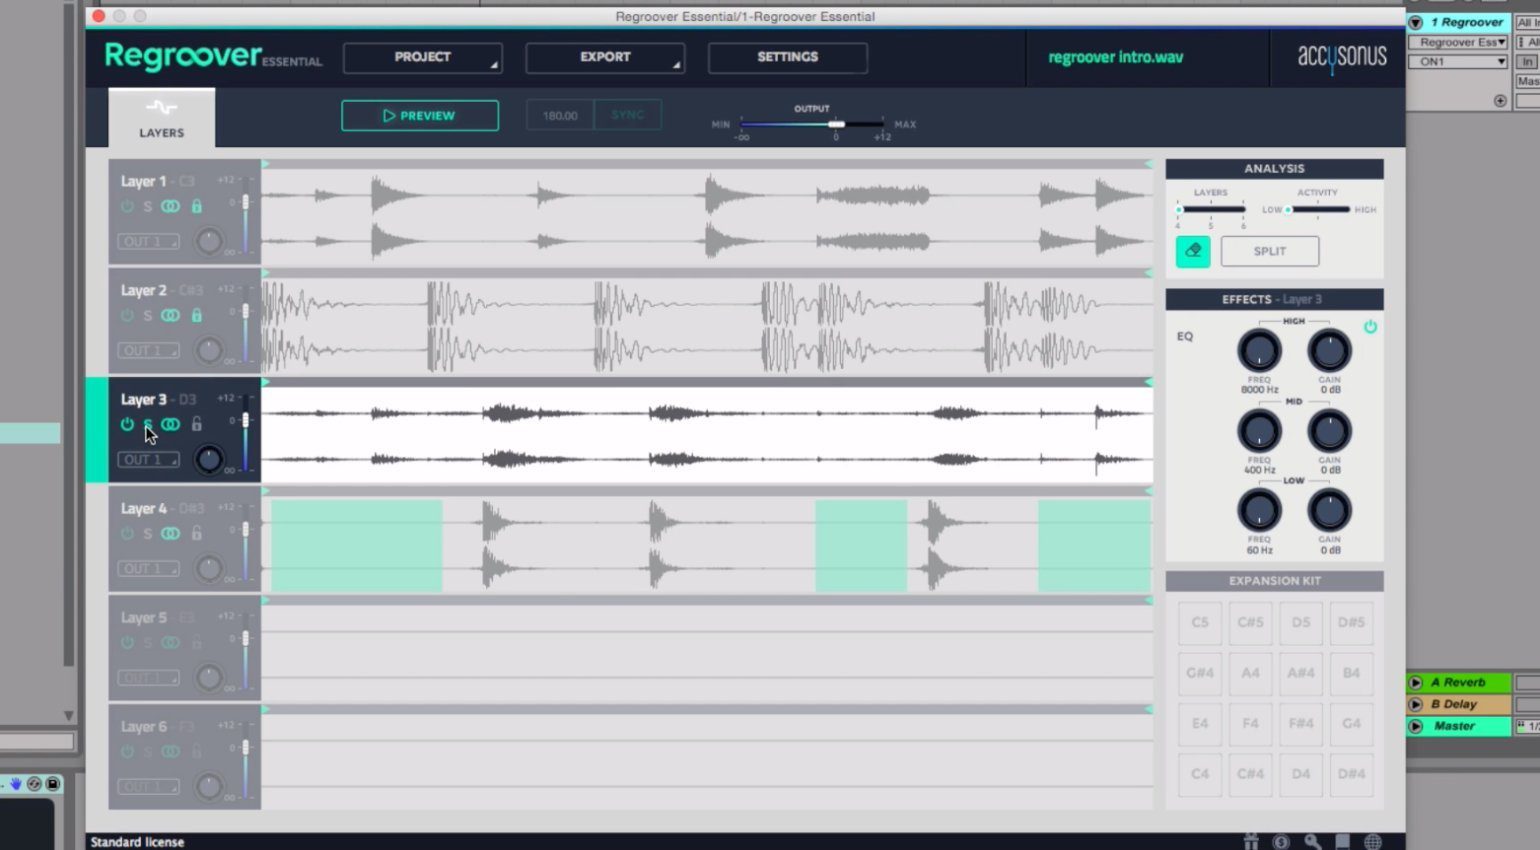This screenshot has width=1540, height=850.
Task: Click the LOW band FREQ knob at 60 Hz
Action: pos(1259,510)
